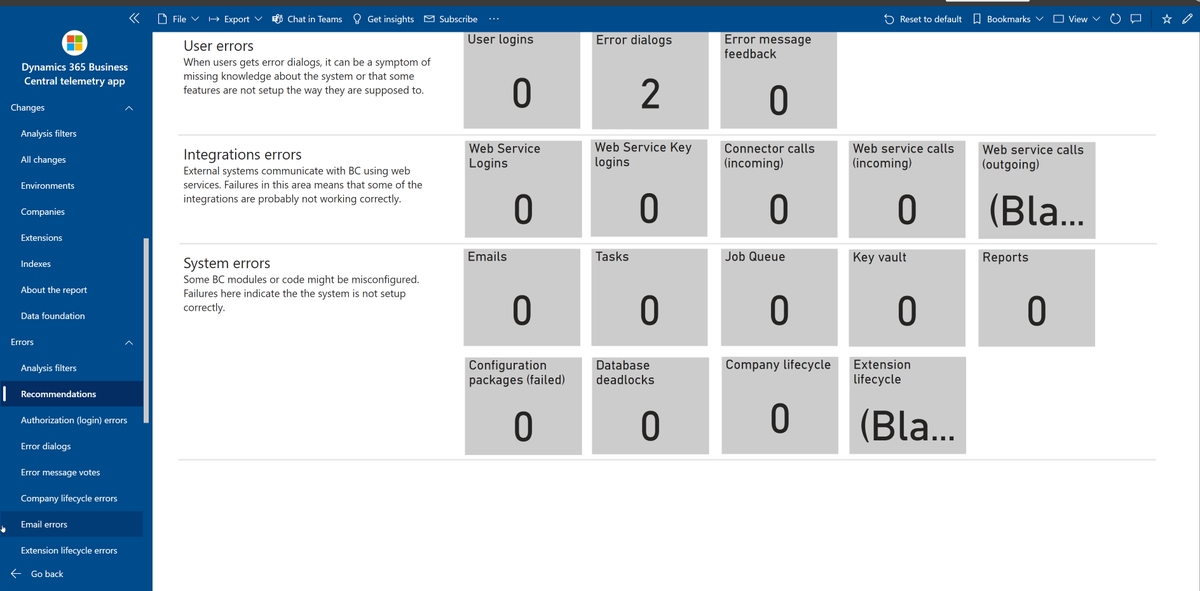This screenshot has width=1200, height=591.
Task: Click the User errors heading
Action: pos(219,46)
